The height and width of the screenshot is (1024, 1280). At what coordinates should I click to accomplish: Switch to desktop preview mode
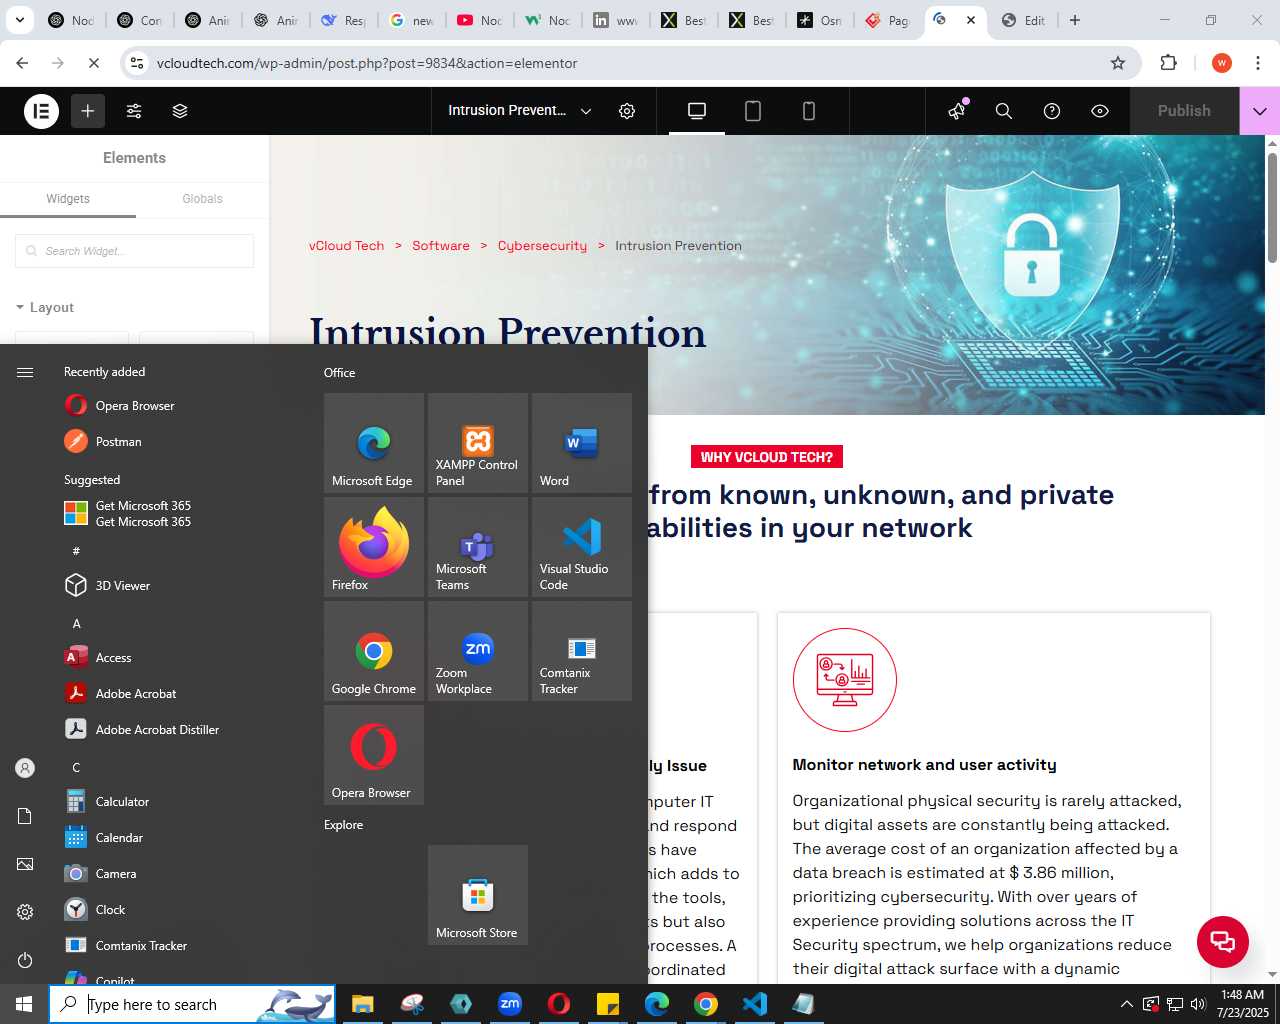[x=697, y=111]
